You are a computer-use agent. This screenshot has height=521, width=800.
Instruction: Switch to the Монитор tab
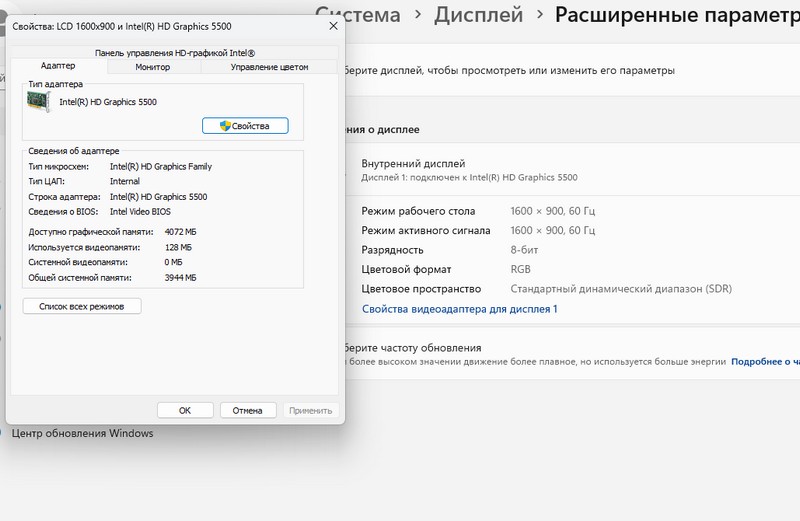pos(152,67)
